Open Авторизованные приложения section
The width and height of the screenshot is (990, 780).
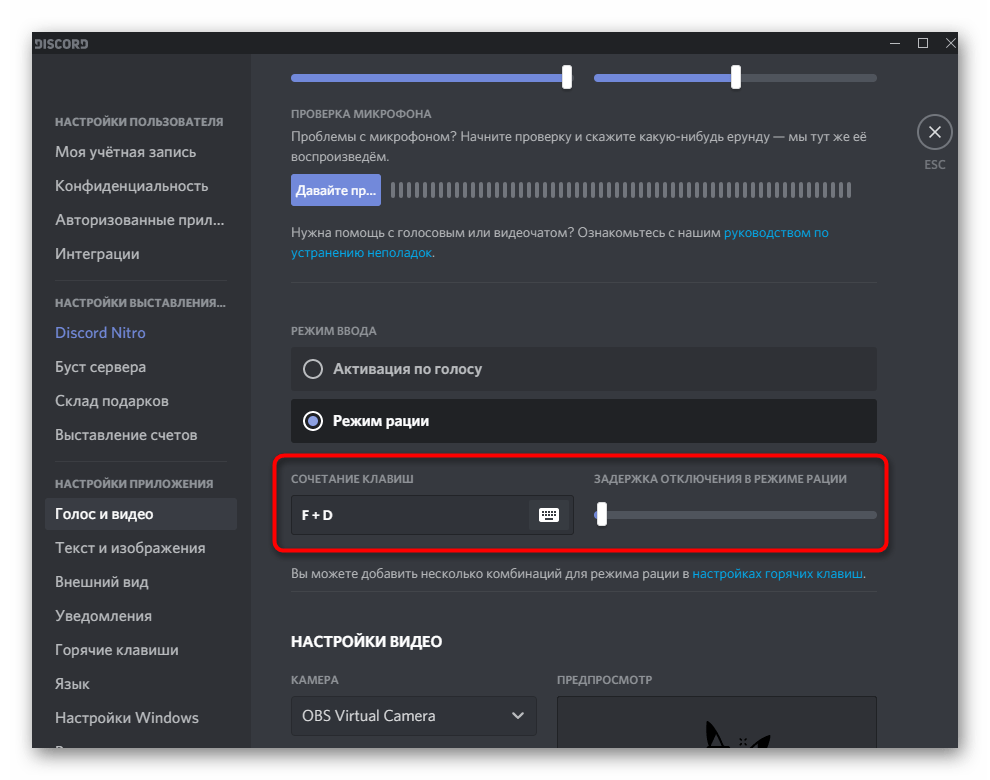pyautogui.click(x=140, y=220)
